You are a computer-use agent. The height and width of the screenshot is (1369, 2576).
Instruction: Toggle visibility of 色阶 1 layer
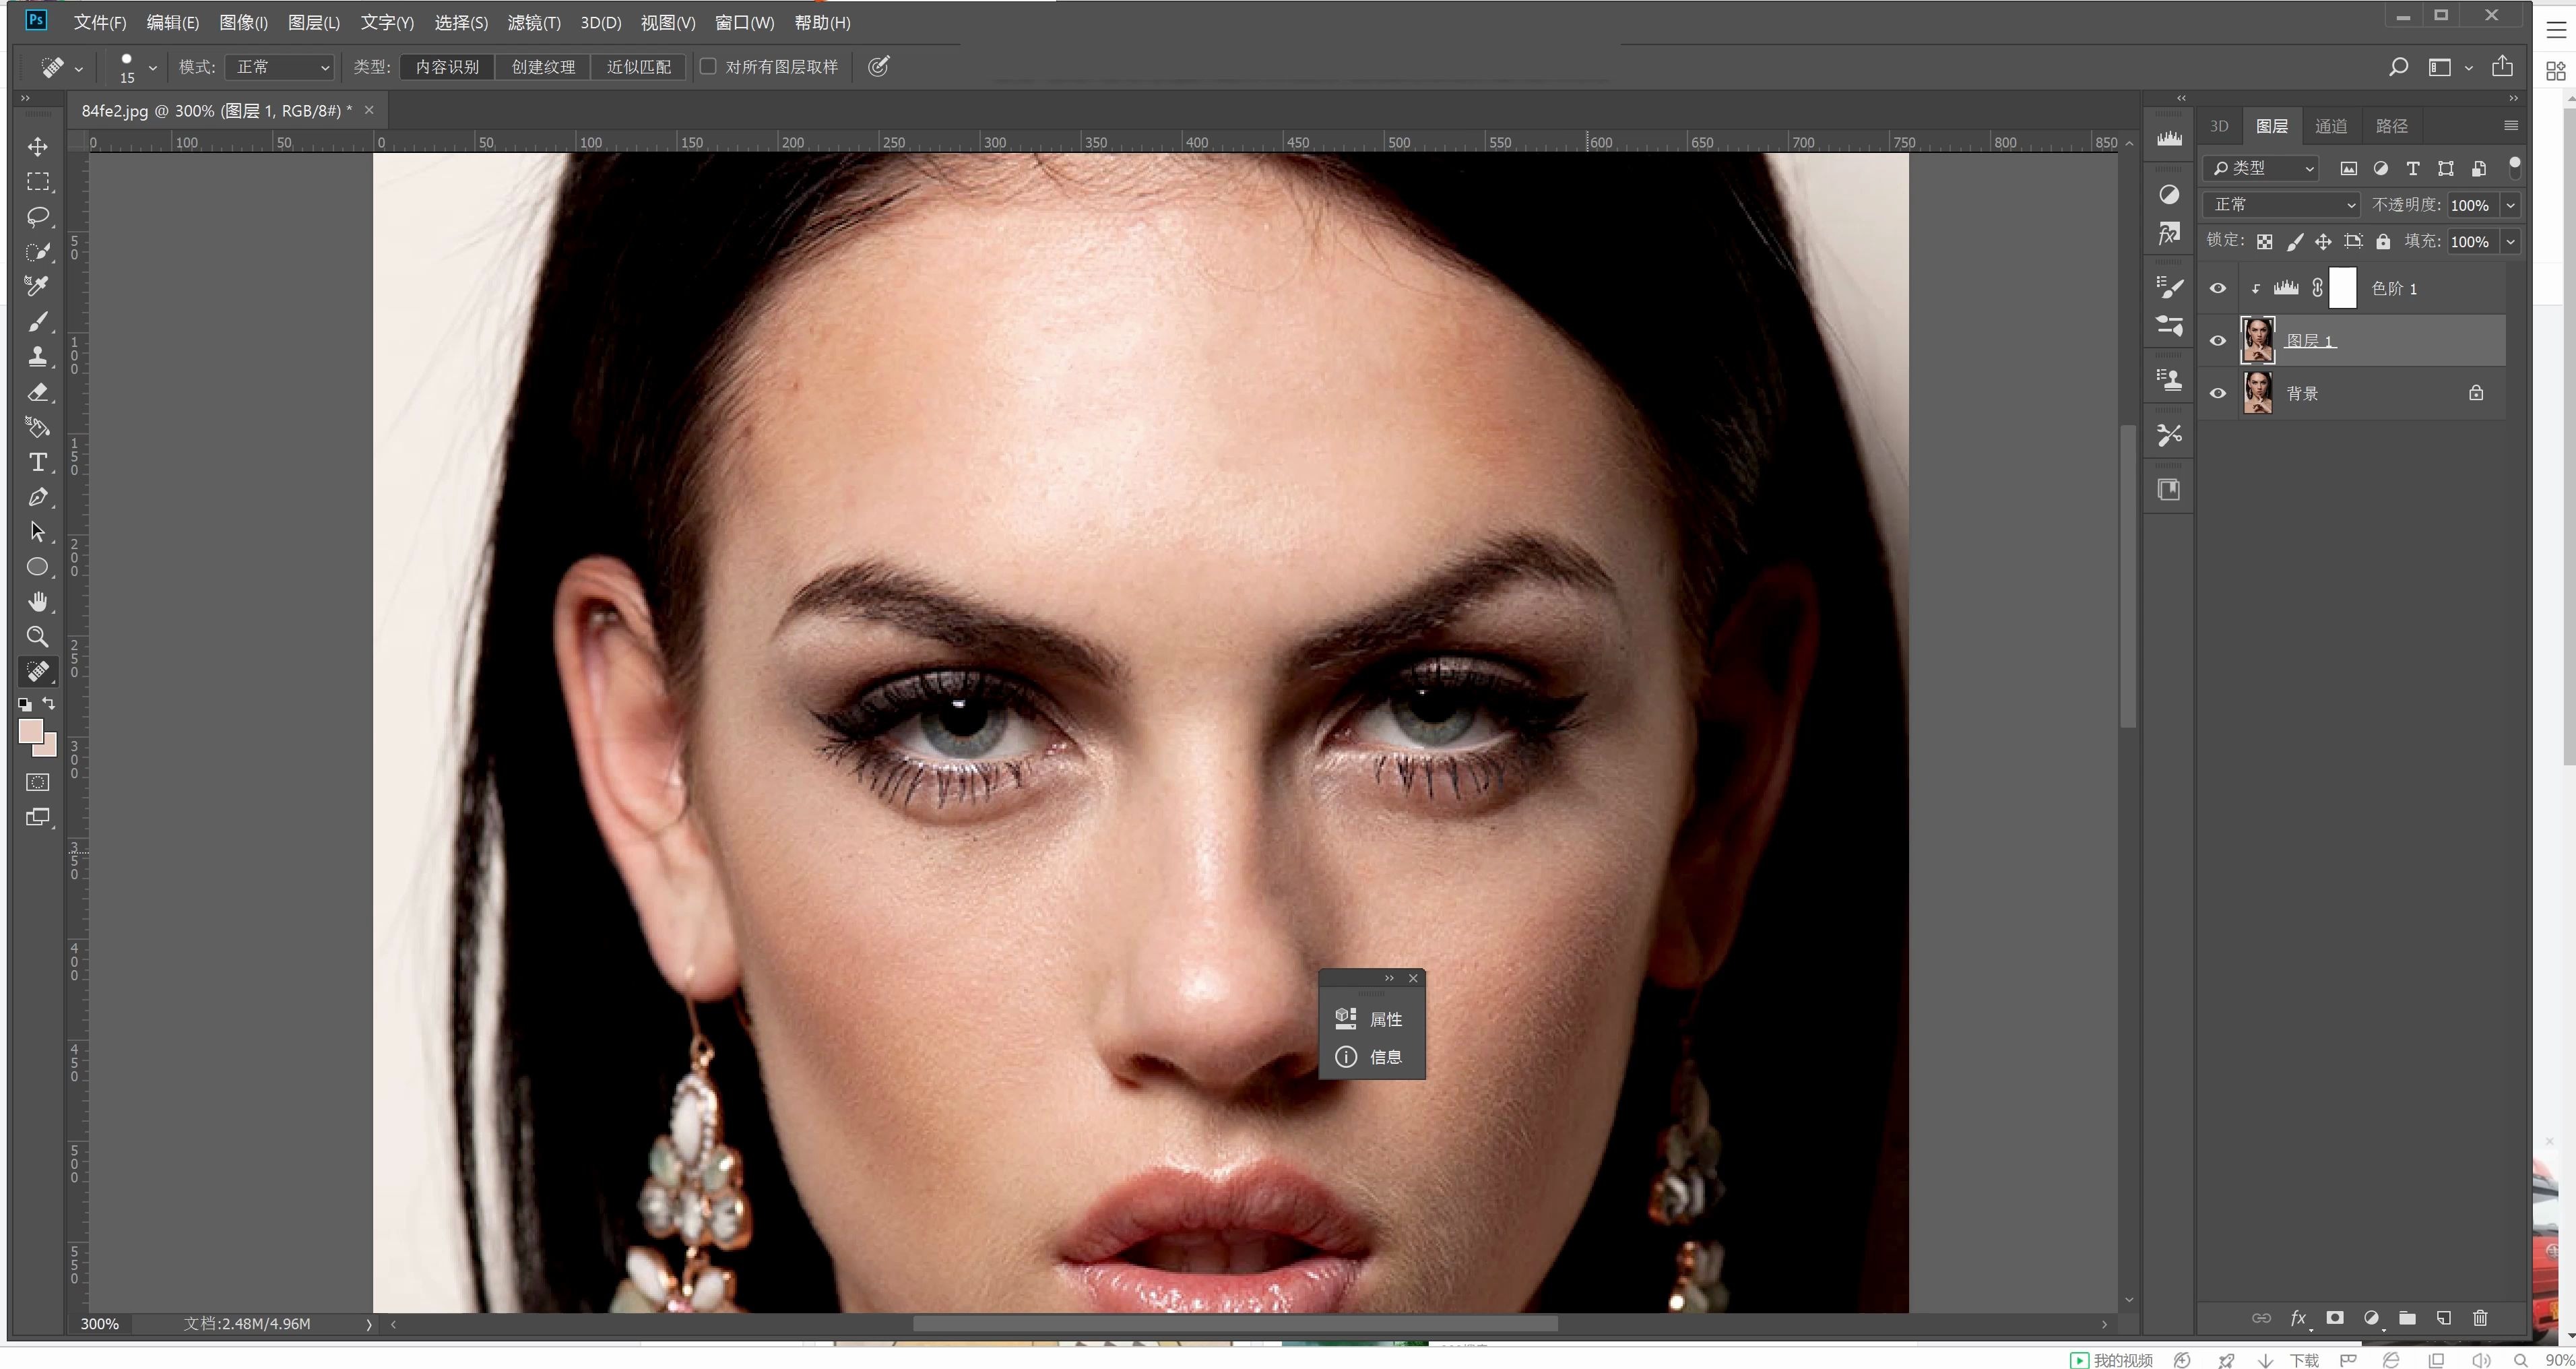(2217, 289)
